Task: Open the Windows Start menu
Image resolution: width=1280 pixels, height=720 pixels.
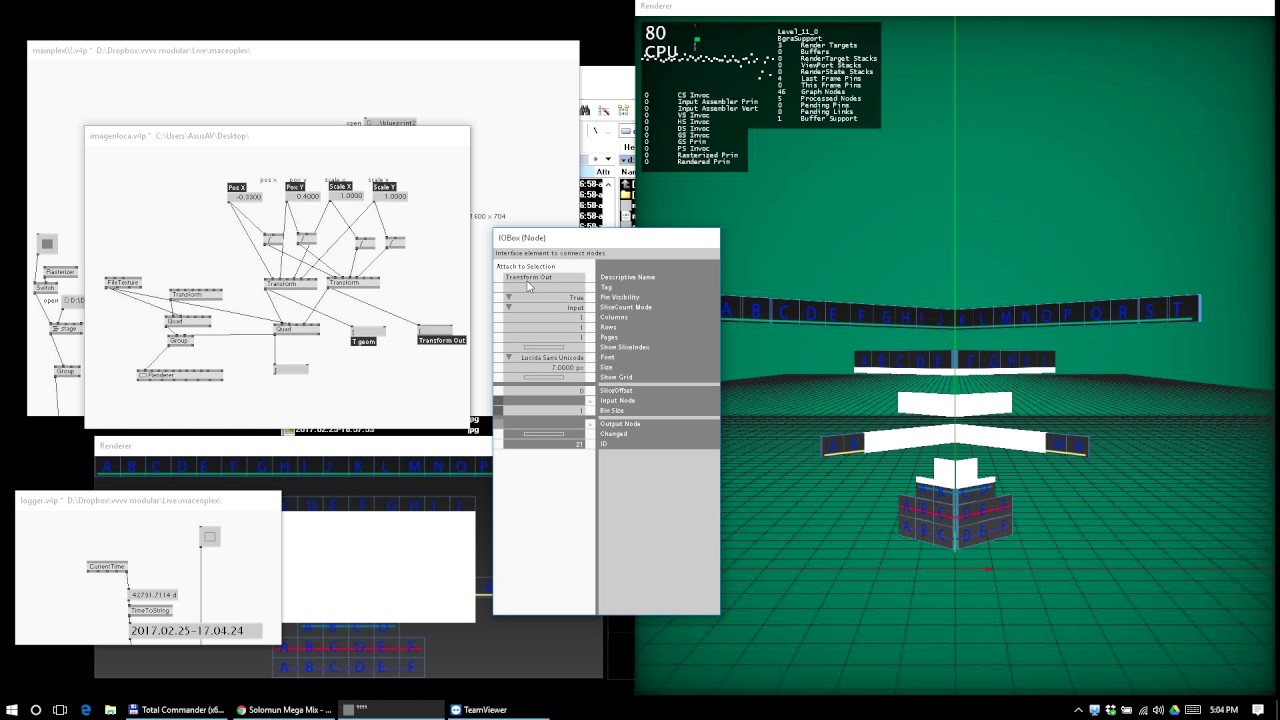Action: pyautogui.click(x=11, y=710)
